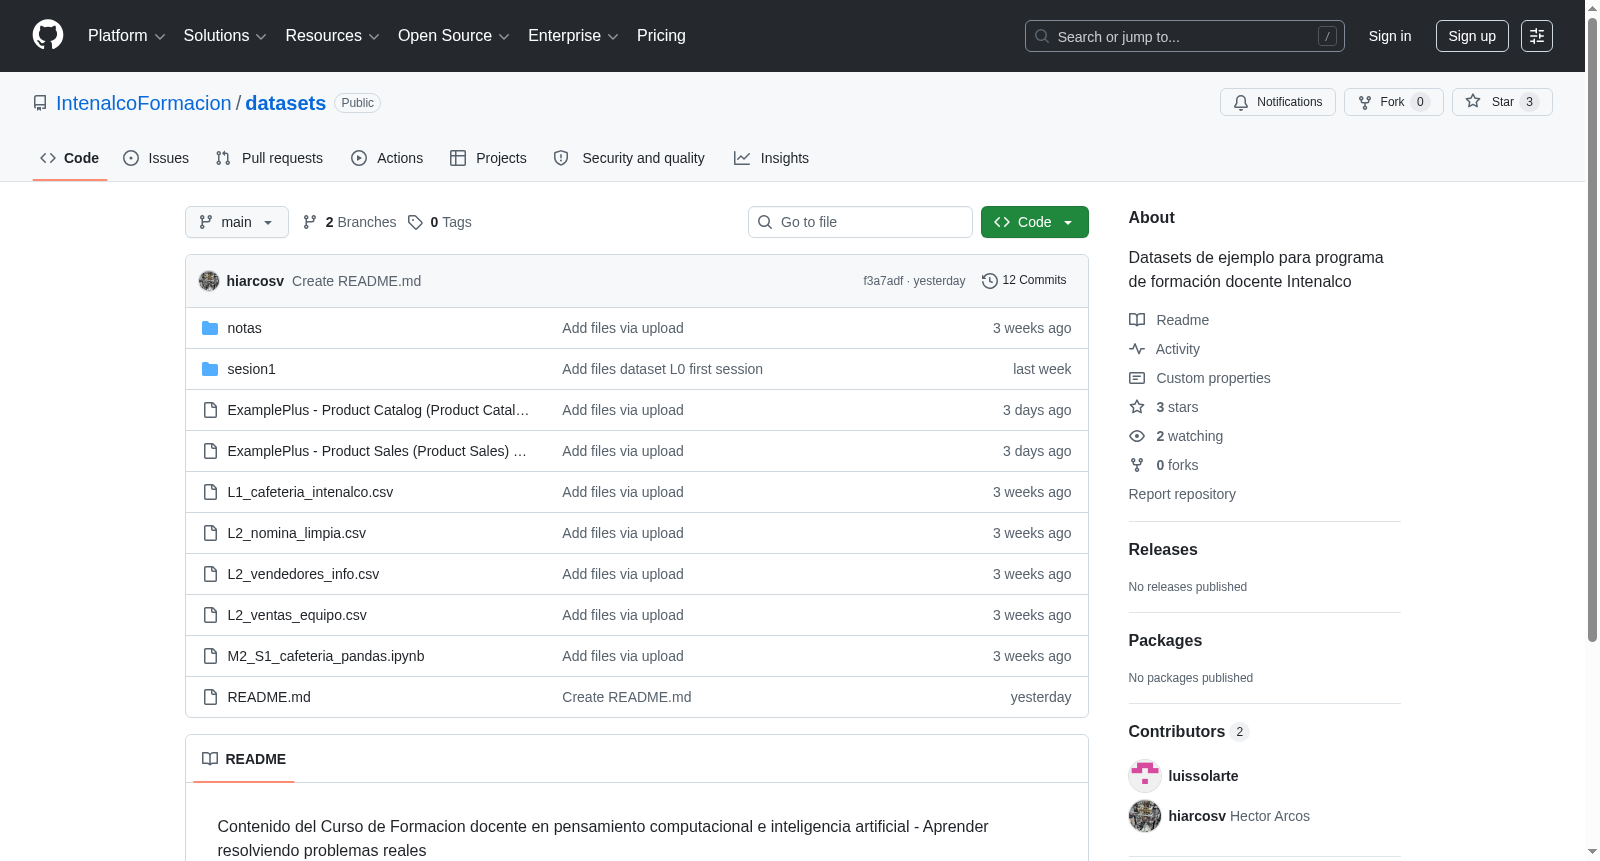Open the L2_nomina_limpia.csv file

tap(297, 533)
